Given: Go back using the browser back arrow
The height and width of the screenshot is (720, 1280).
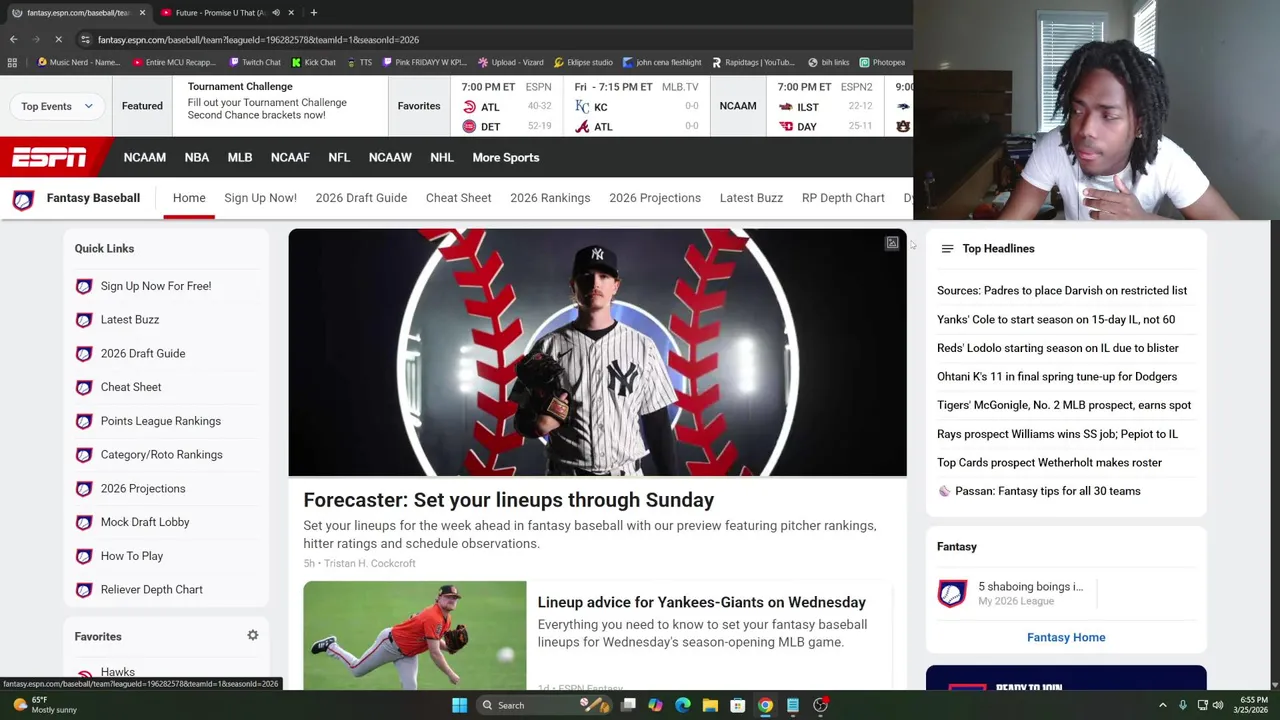Looking at the screenshot, I should click(x=13, y=39).
